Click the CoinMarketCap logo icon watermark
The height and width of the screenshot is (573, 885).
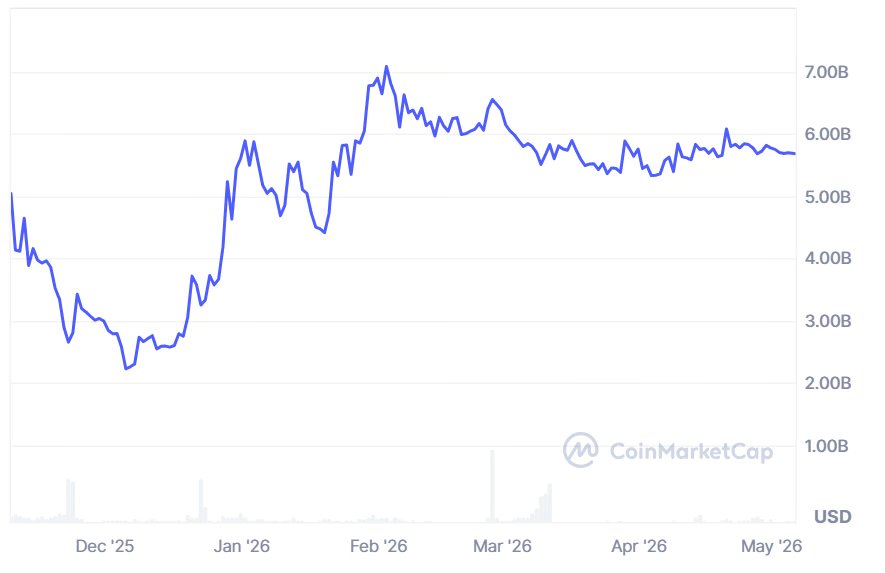point(580,450)
